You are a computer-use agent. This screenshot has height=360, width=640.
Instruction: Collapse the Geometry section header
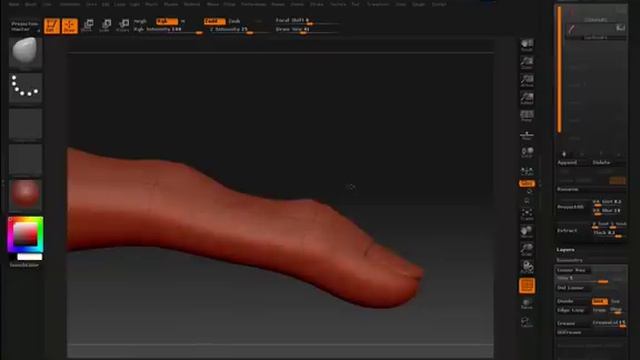569,260
